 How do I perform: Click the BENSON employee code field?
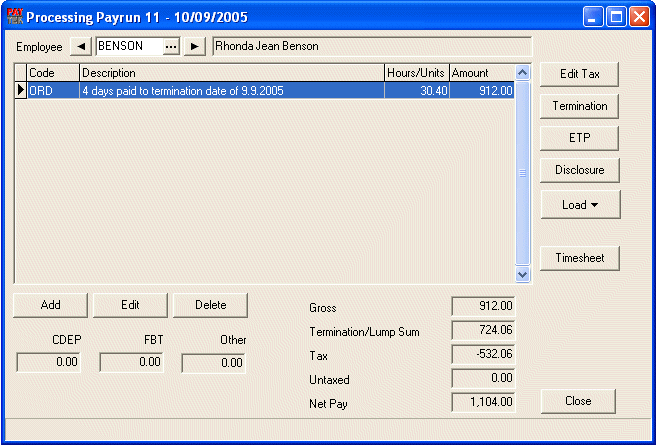tap(129, 47)
